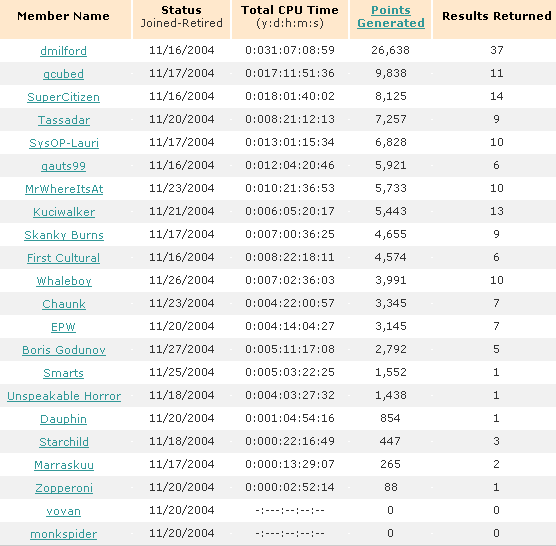Click the Member Name column header
The image size is (556, 546).
click(63, 16)
